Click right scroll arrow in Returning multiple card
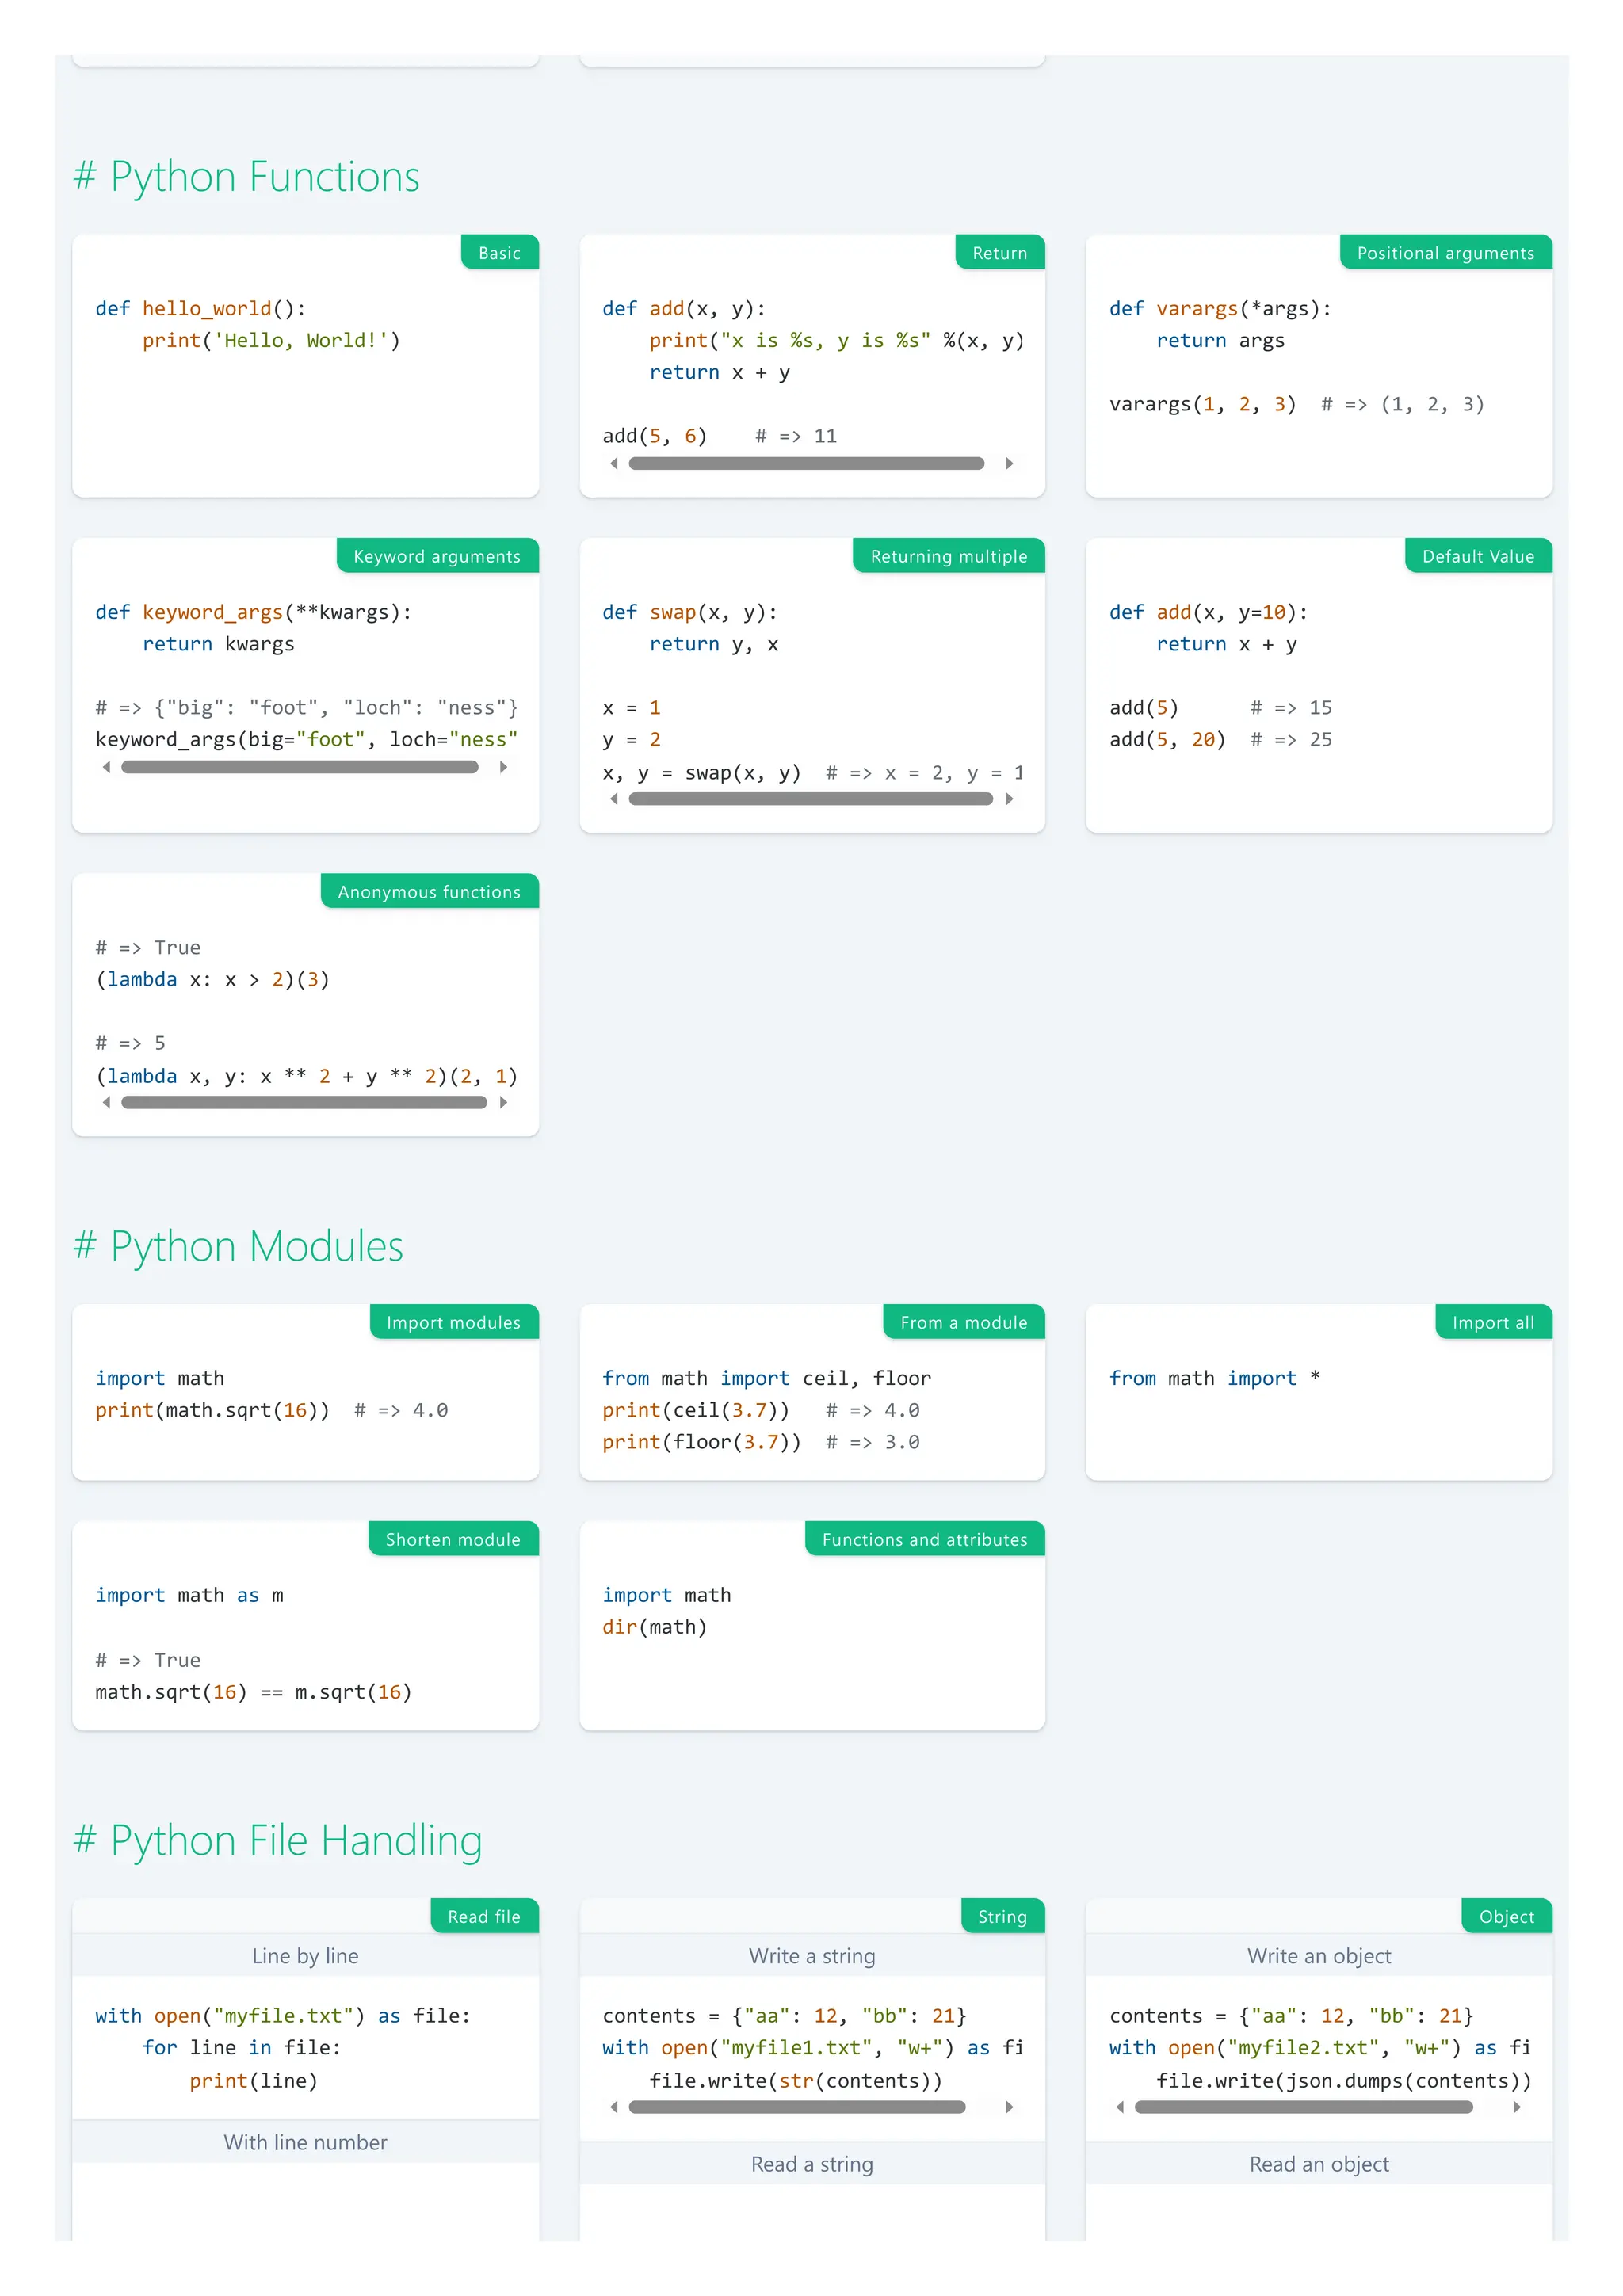The height and width of the screenshot is (2296, 1623). [1009, 799]
